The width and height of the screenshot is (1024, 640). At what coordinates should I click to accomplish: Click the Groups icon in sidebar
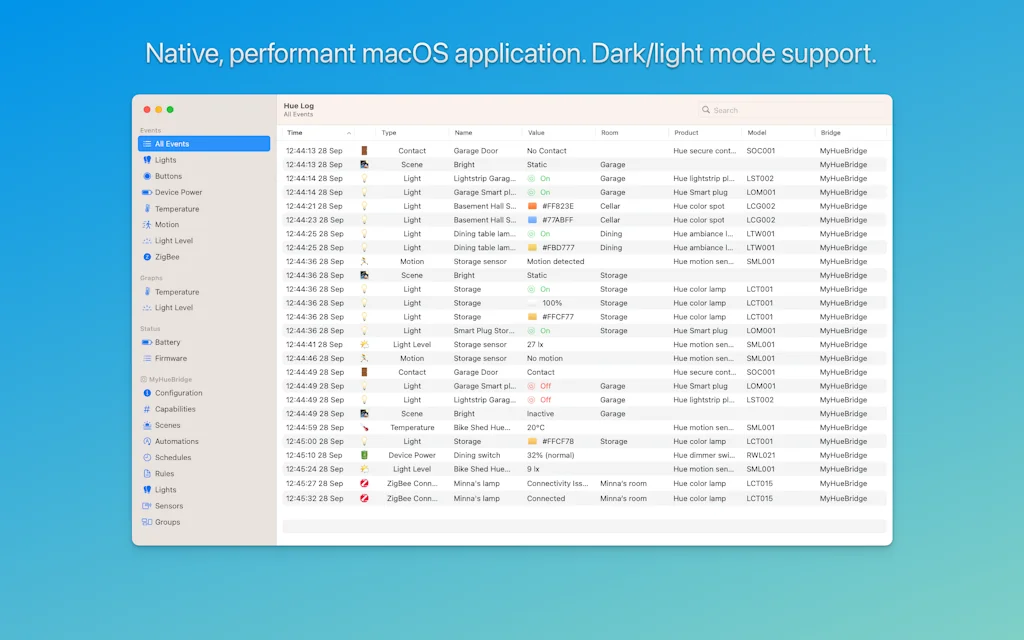[x=147, y=522]
